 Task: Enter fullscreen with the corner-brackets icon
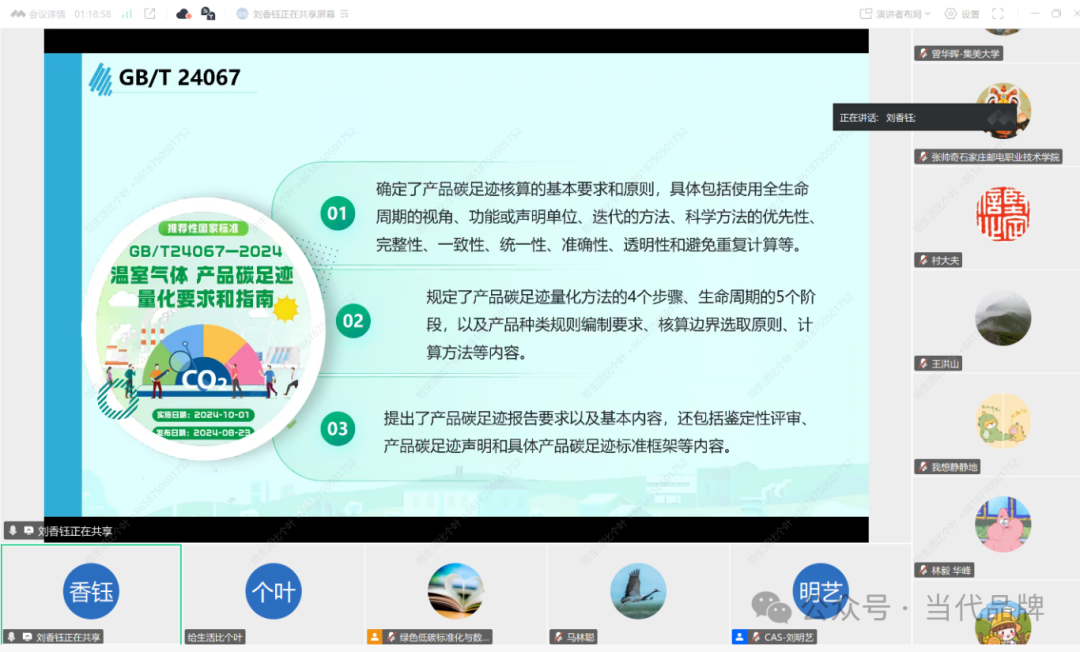(x=998, y=14)
